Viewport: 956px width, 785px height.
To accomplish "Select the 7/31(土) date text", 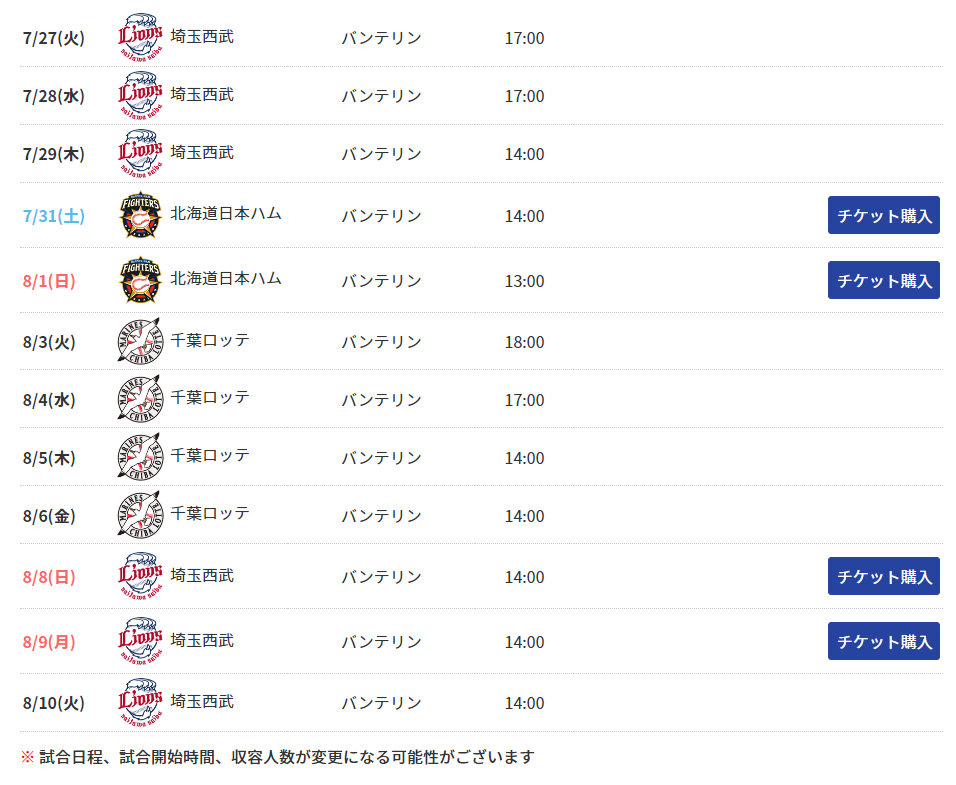I will click(54, 216).
